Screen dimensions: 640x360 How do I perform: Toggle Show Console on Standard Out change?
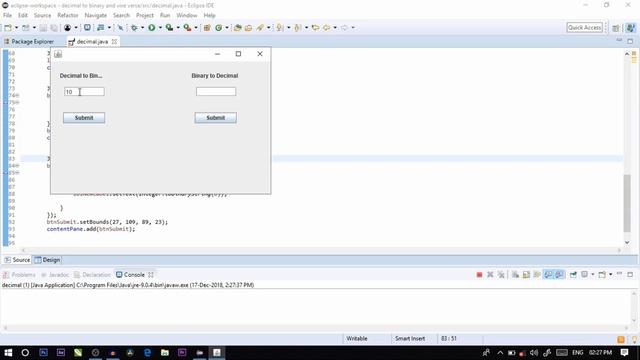click(548, 275)
